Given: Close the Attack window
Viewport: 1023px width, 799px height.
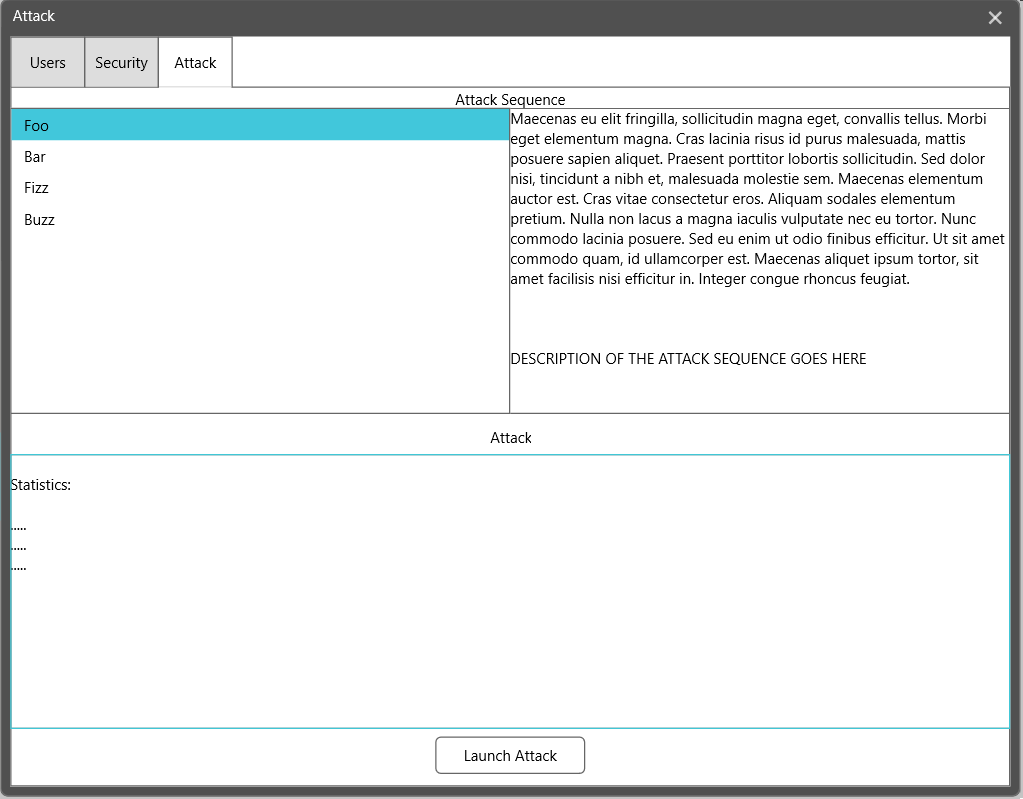Looking at the screenshot, I should pyautogui.click(x=995, y=18).
